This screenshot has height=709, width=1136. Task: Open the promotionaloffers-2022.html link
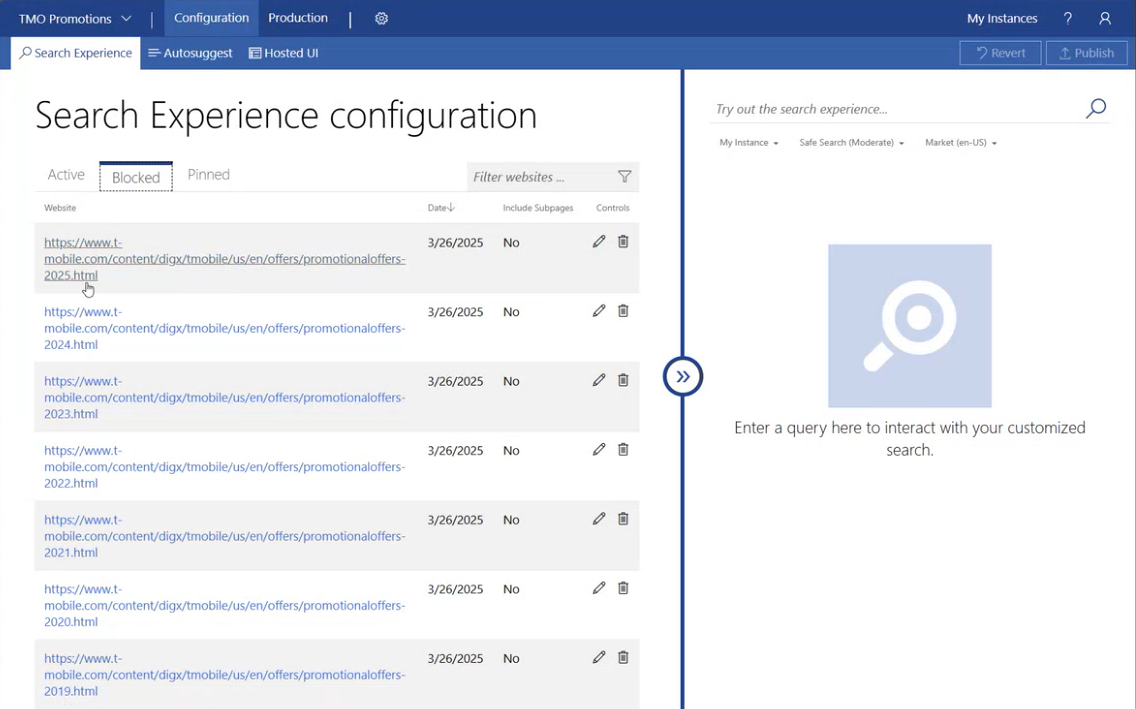[225, 466]
